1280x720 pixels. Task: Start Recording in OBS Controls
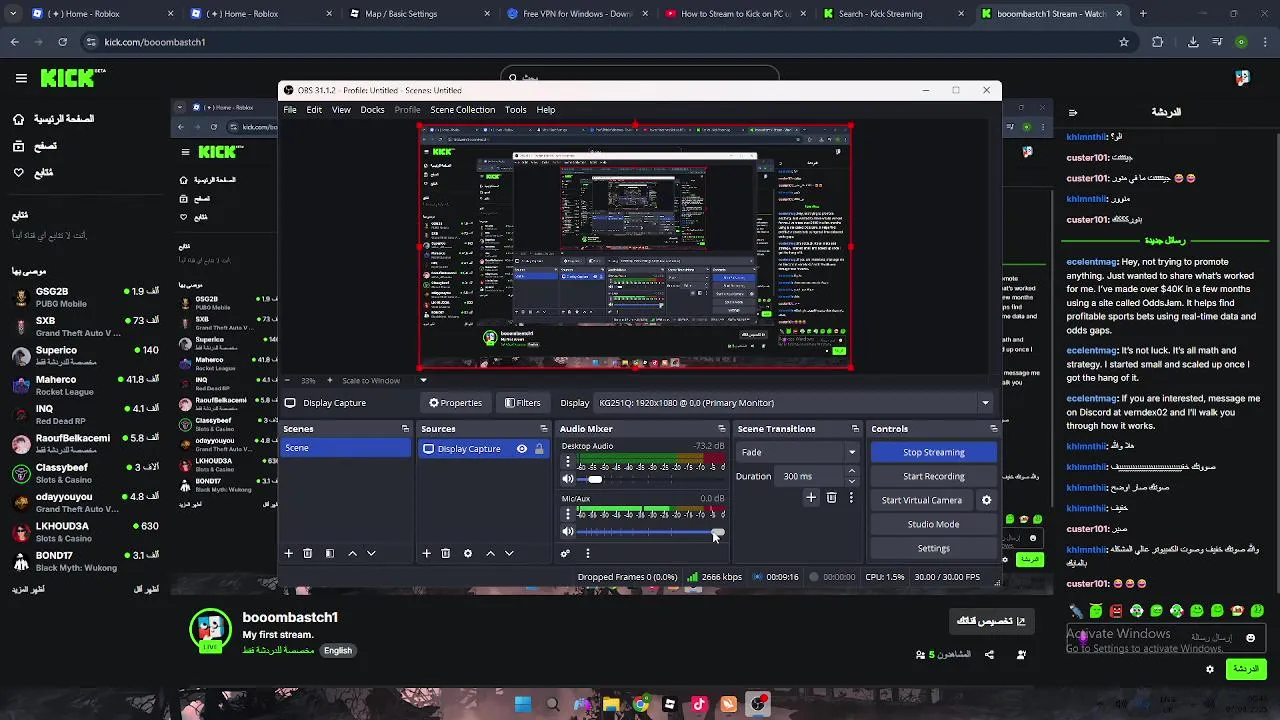pos(933,476)
